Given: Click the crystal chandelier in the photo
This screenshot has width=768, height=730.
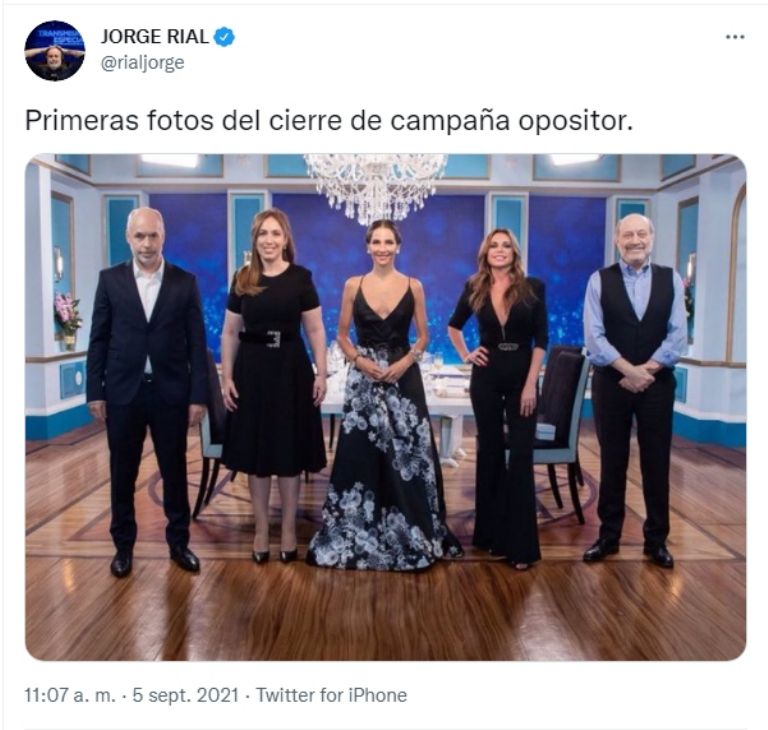Looking at the screenshot, I should 375,186.
